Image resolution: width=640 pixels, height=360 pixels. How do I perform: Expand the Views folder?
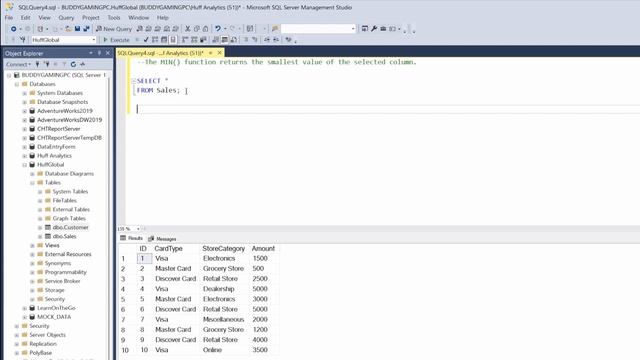click(32, 246)
